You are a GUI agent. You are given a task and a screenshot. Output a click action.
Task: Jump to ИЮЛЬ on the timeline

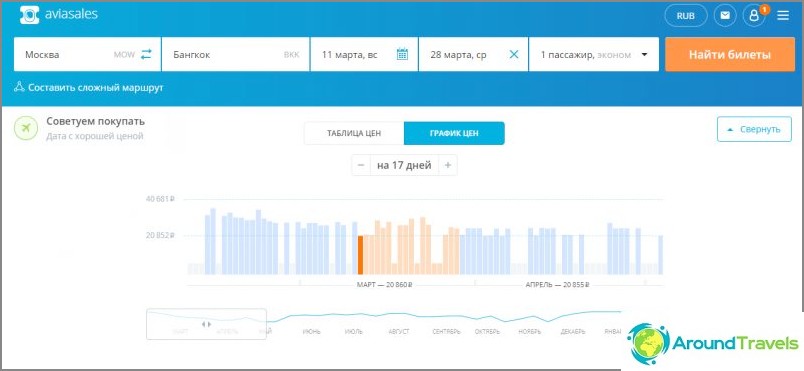point(353,332)
